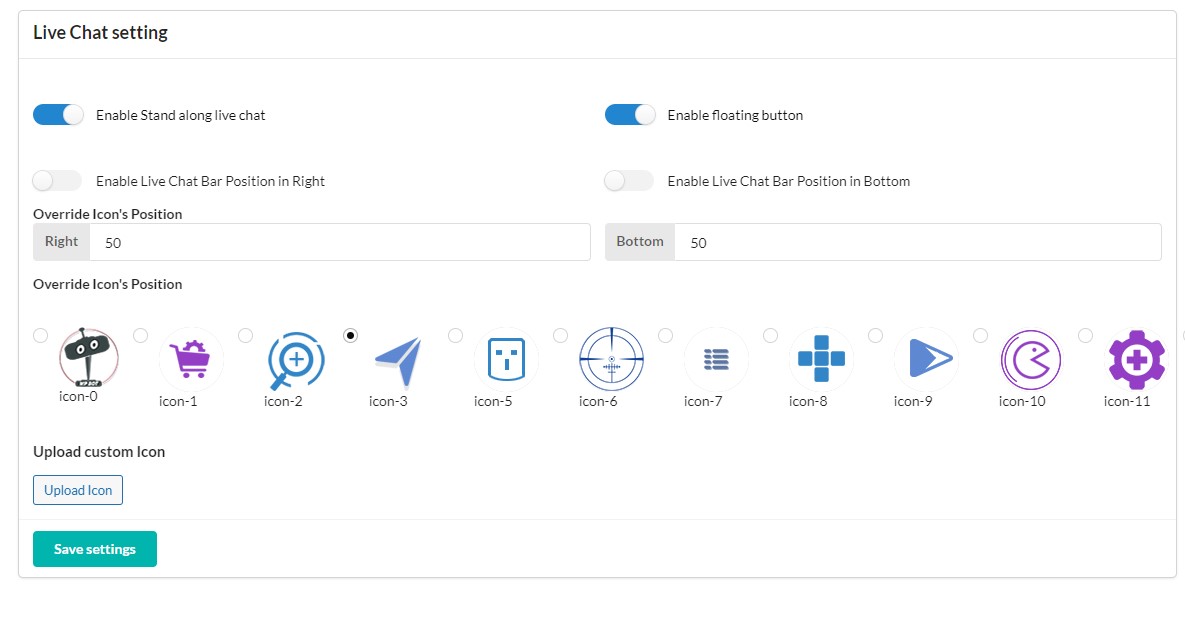Viewport: 1185px width, 627px height.
Task: Click the blue plus blocks icon-8
Action: click(821, 360)
